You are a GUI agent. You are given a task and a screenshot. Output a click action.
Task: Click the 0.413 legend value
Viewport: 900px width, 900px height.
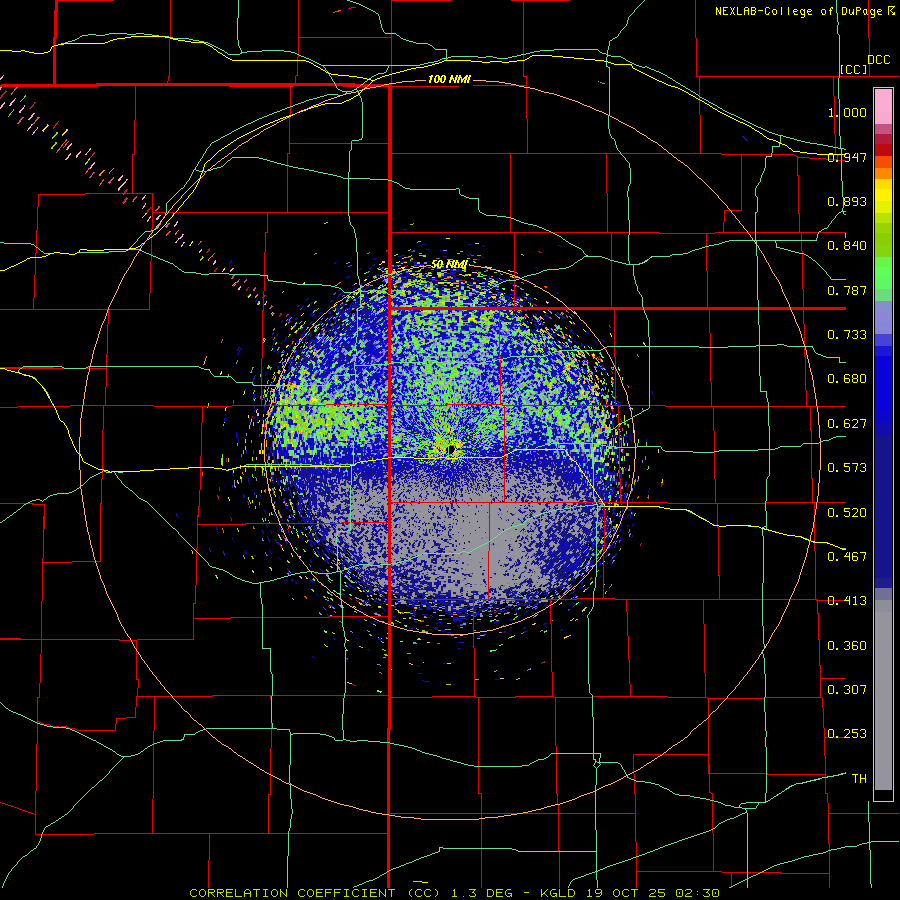pos(847,601)
